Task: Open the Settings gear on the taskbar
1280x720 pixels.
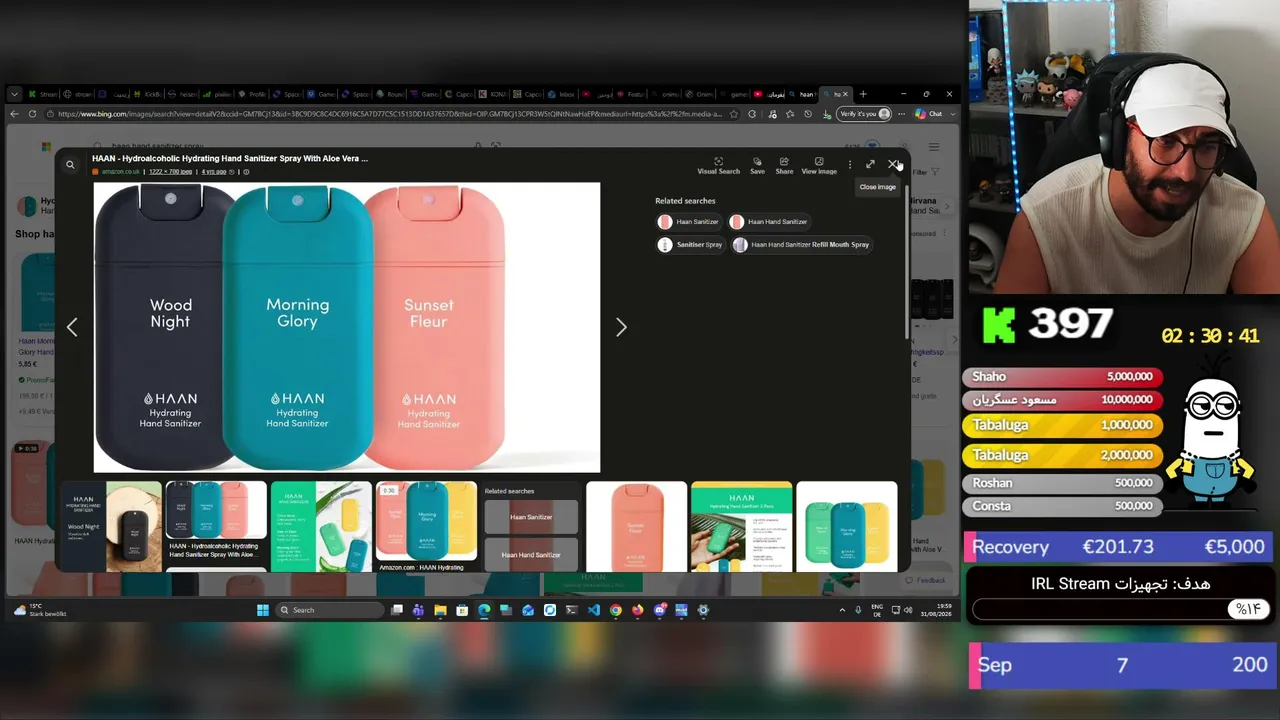Action: point(703,610)
